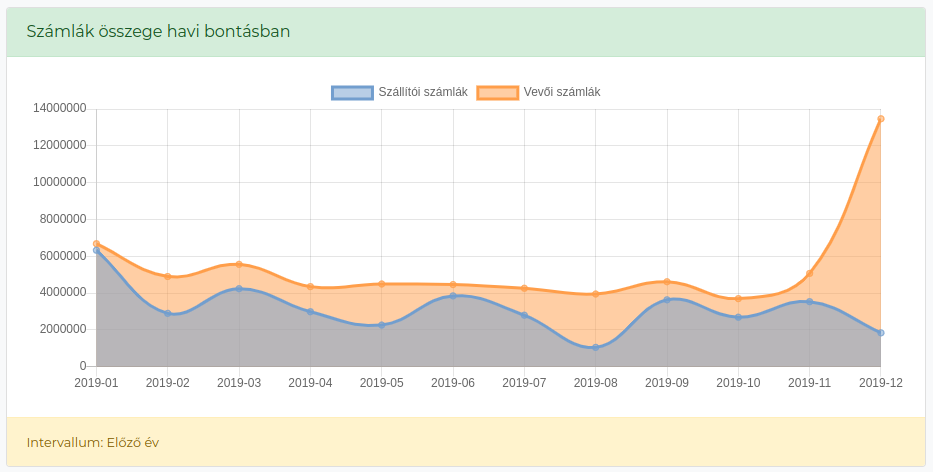Select blue data point at 2019-05
Image resolution: width=933 pixels, height=472 pixels.
[381, 325]
